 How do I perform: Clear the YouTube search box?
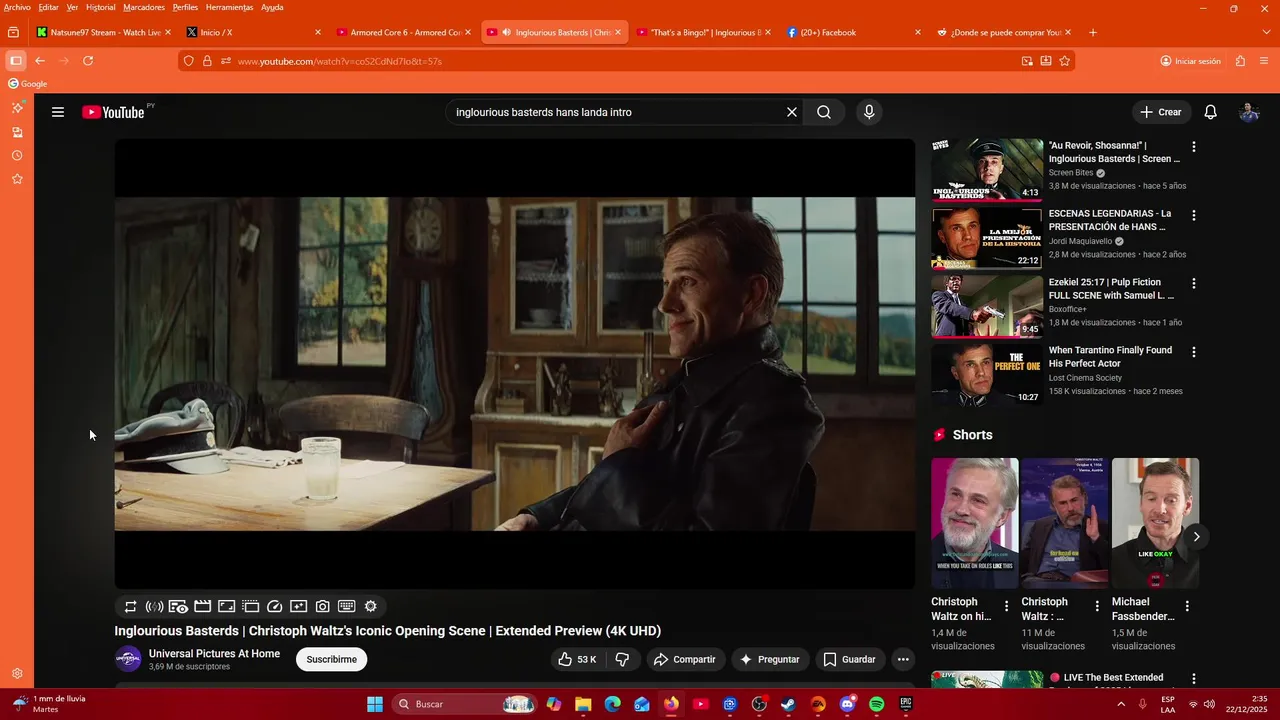[792, 112]
